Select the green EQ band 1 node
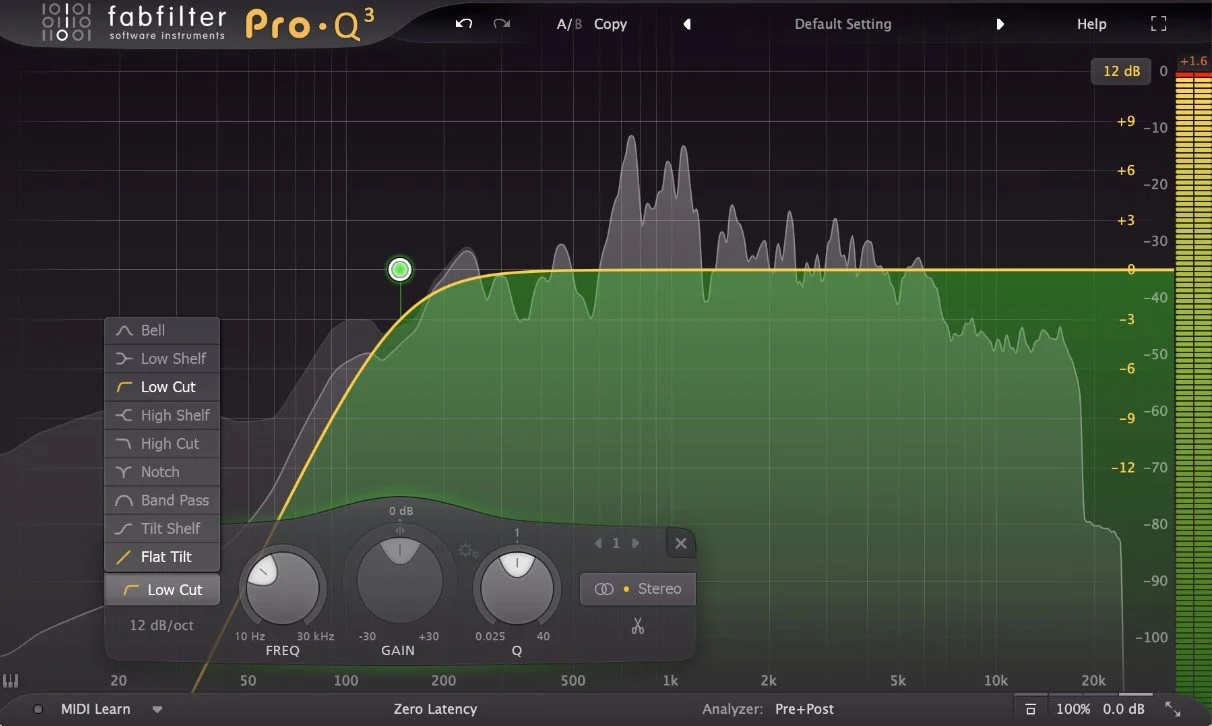 point(400,269)
